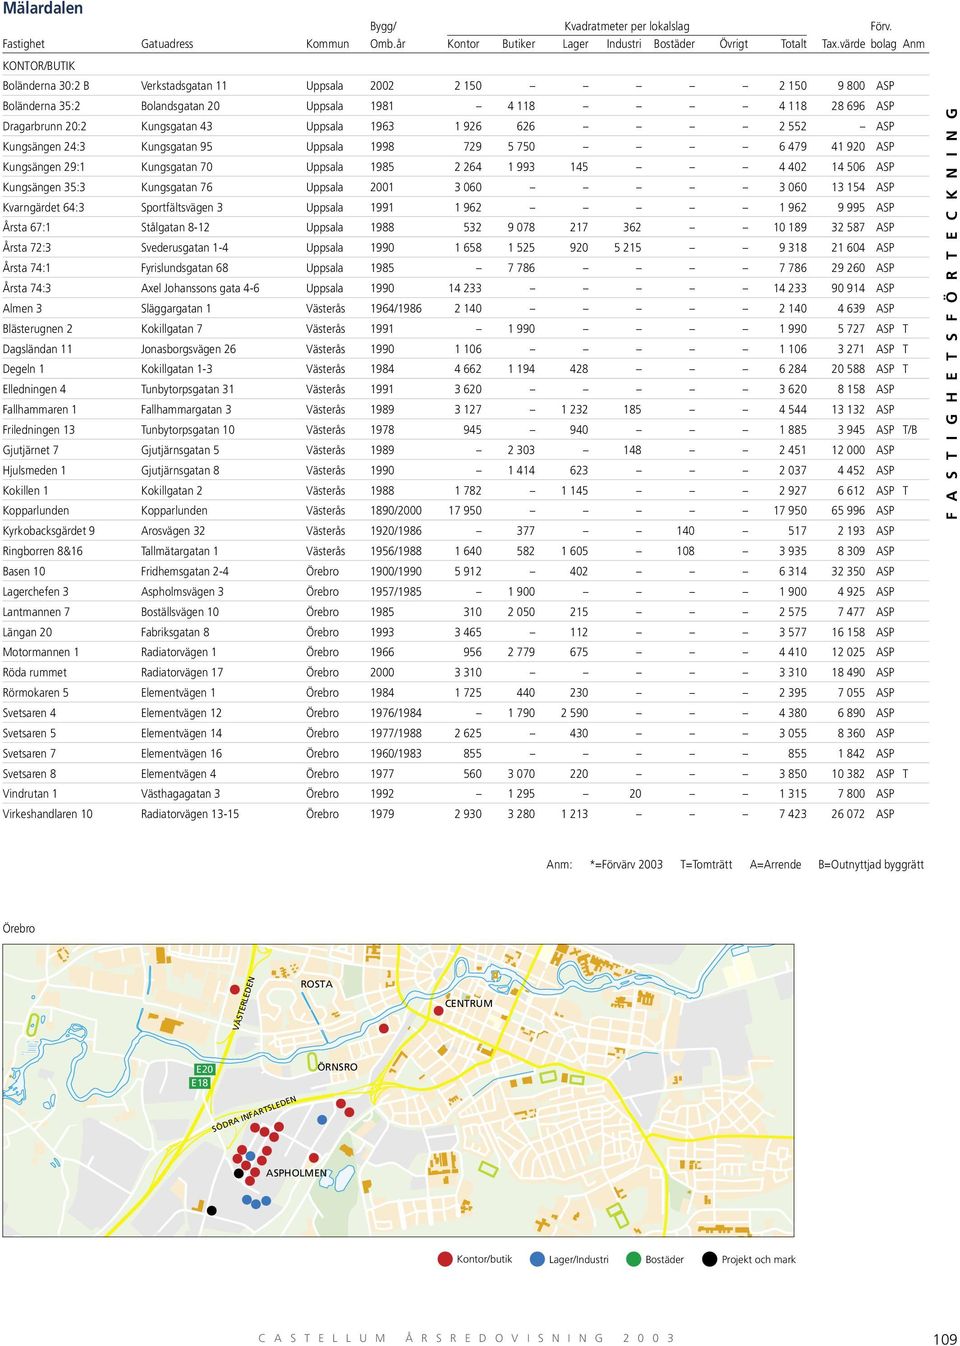The width and height of the screenshot is (960, 1346).
Task: Click the Gatuadress column header
Action: (x=167, y=44)
